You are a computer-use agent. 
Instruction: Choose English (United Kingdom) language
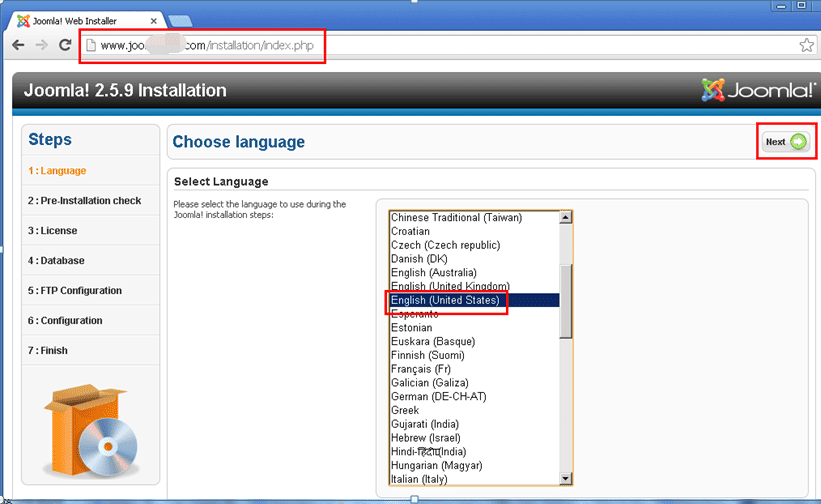click(474, 286)
